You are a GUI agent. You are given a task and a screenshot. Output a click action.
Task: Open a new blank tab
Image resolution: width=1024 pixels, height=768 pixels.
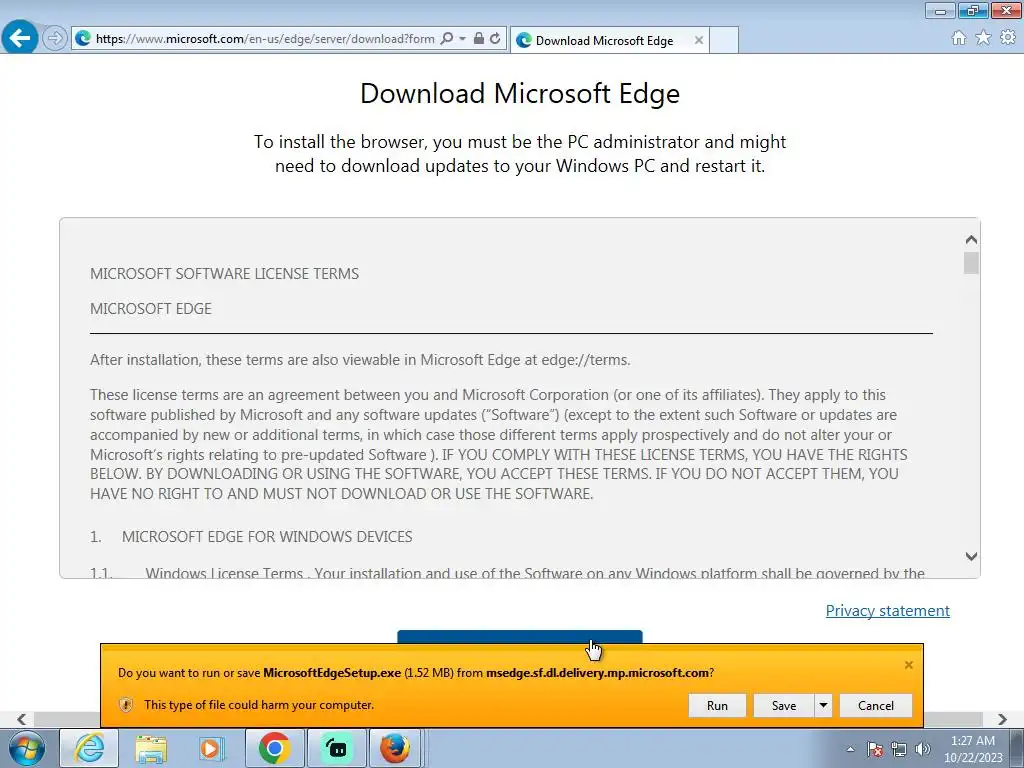(724, 40)
